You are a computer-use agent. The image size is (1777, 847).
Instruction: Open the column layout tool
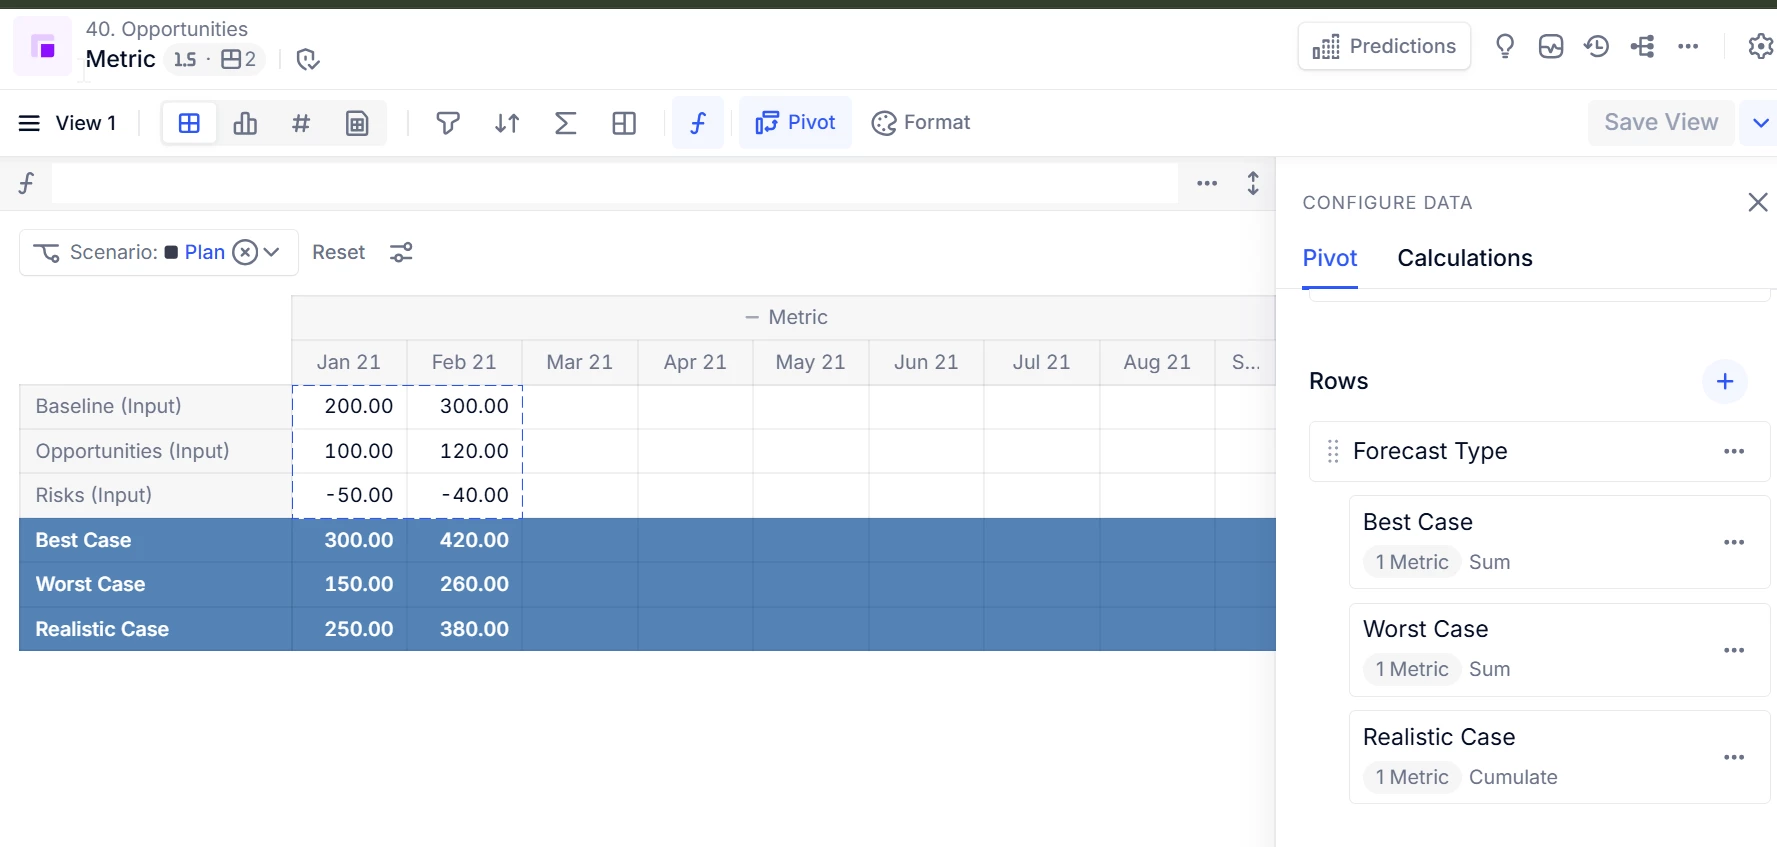(x=624, y=123)
